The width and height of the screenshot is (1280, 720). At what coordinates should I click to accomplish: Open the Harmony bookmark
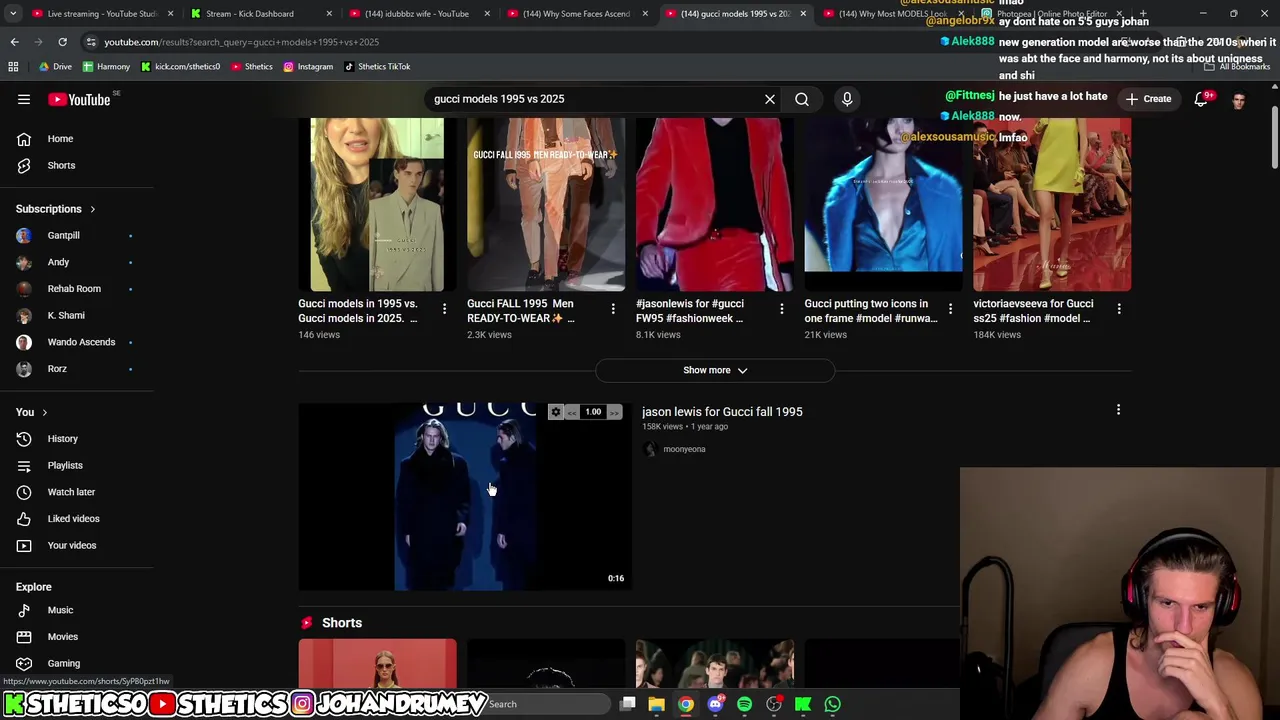point(106,67)
